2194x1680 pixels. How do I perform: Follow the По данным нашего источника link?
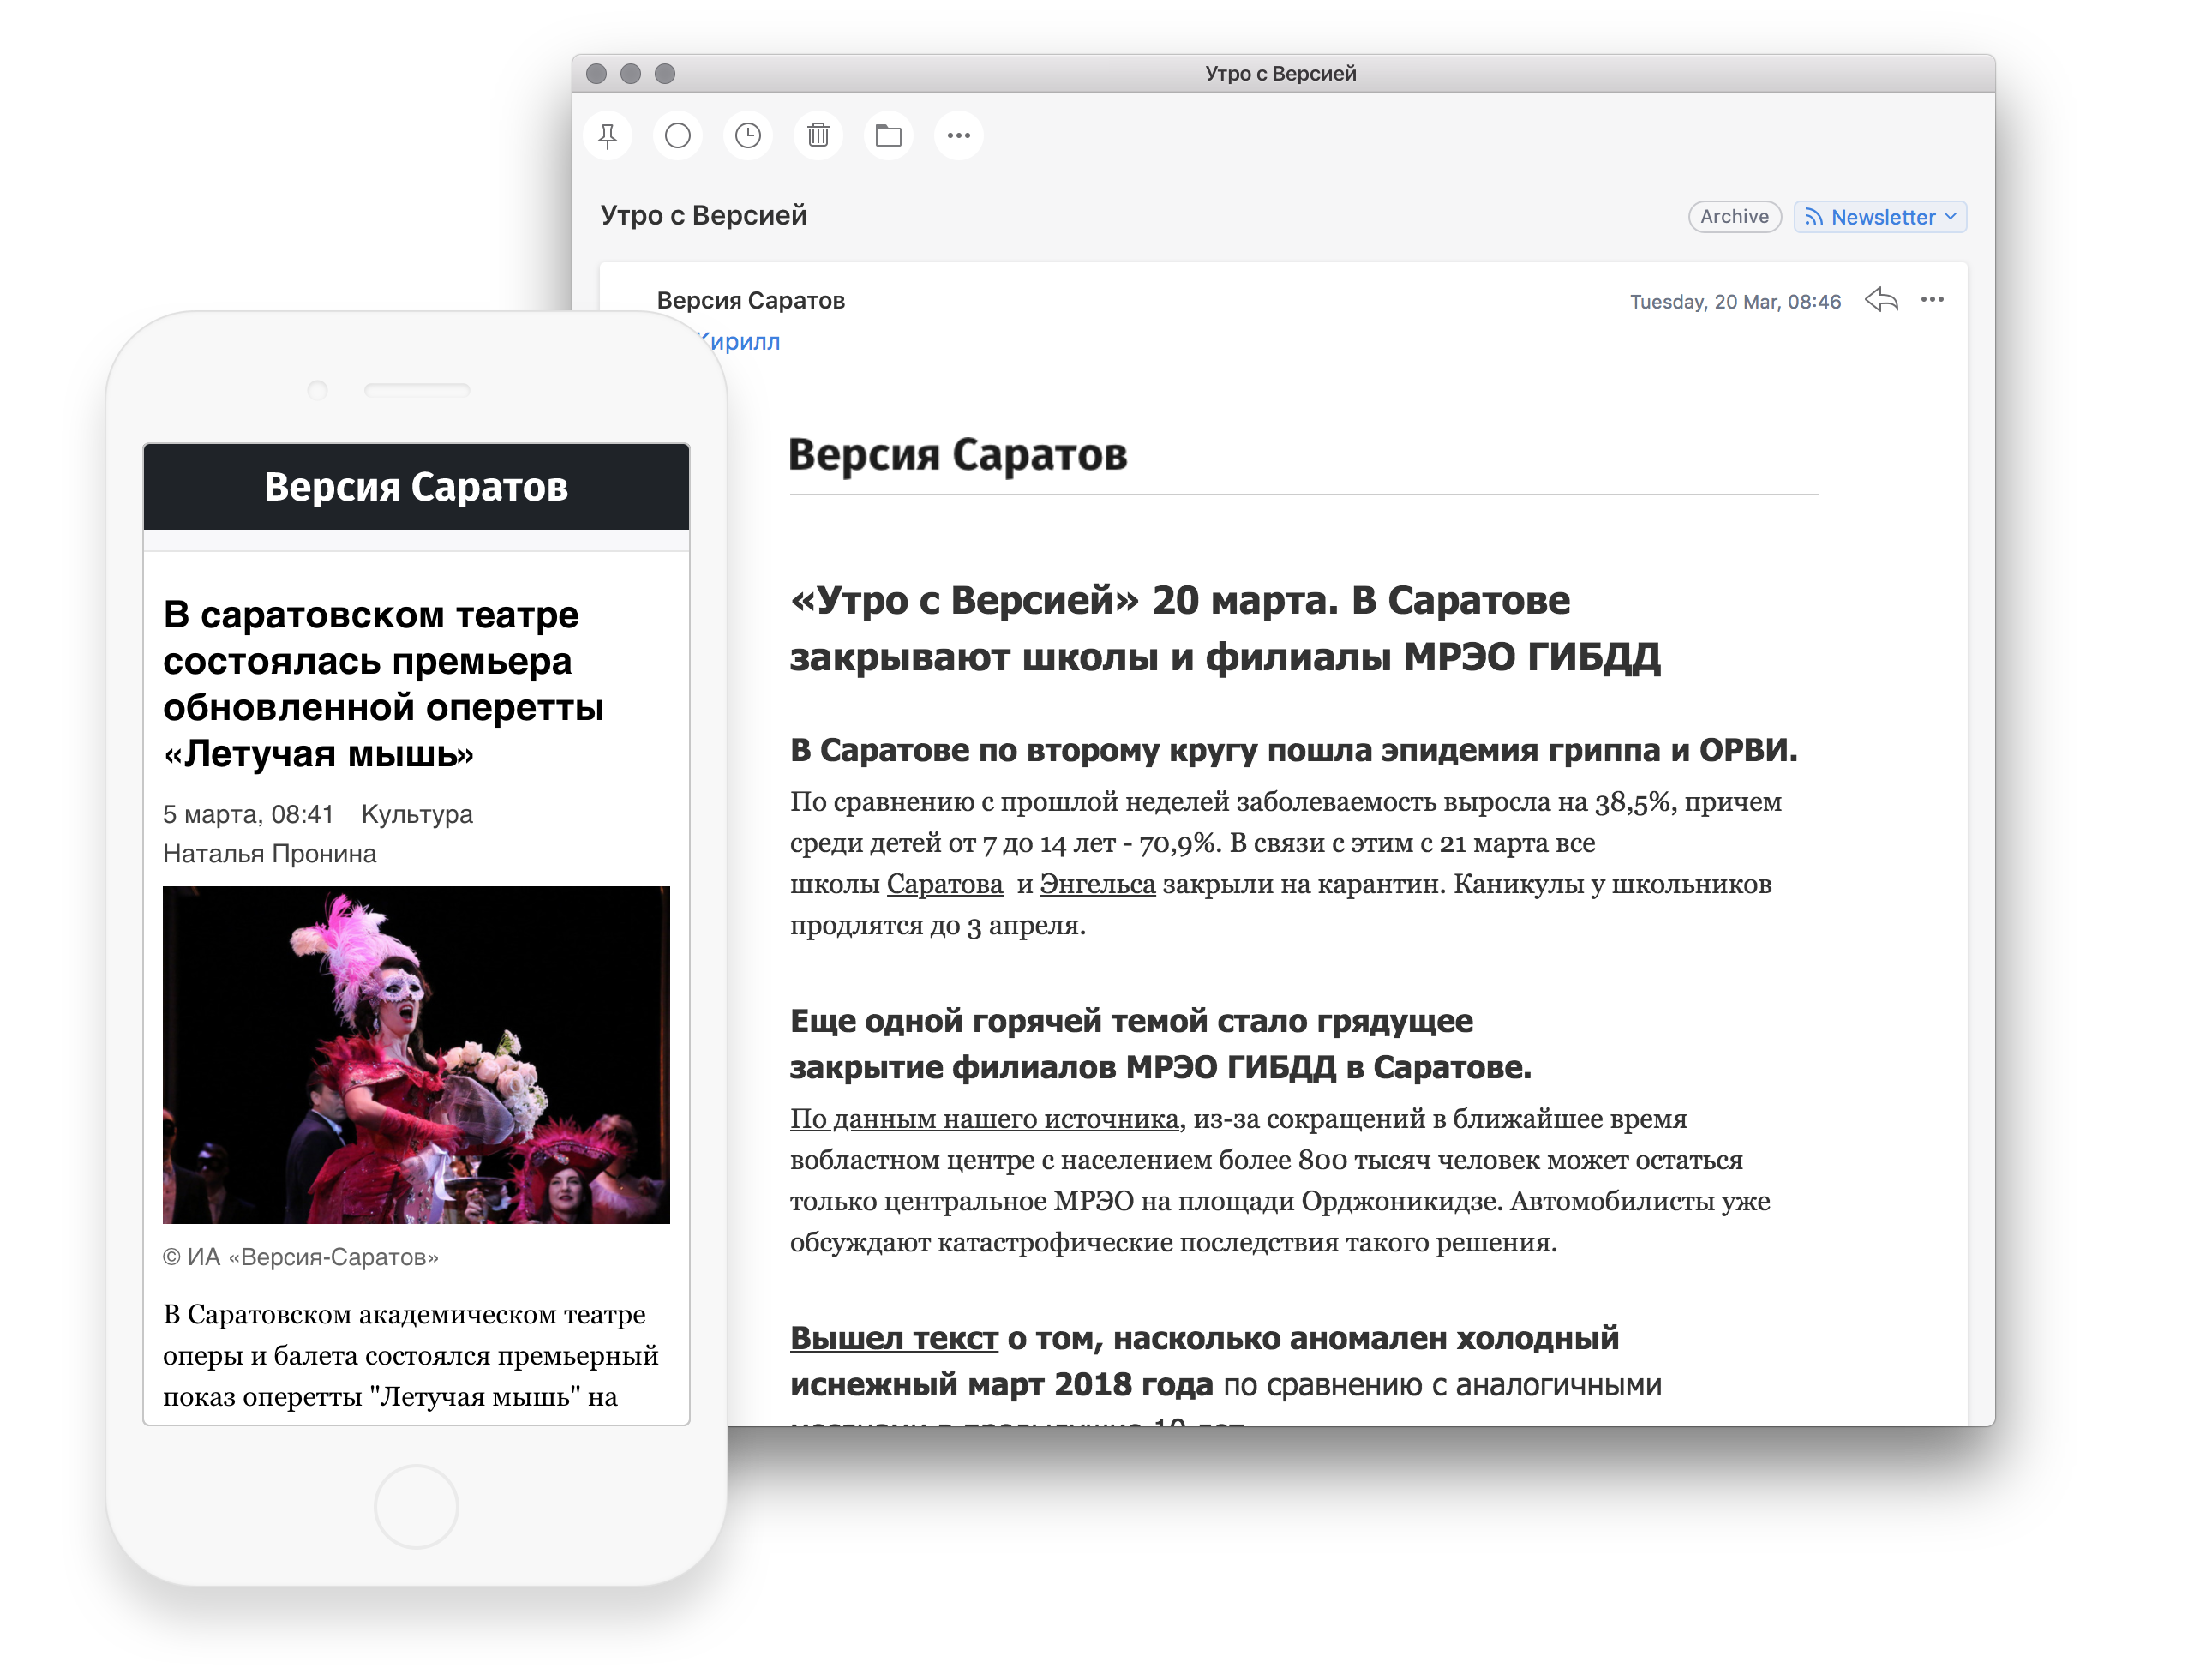(x=984, y=1119)
